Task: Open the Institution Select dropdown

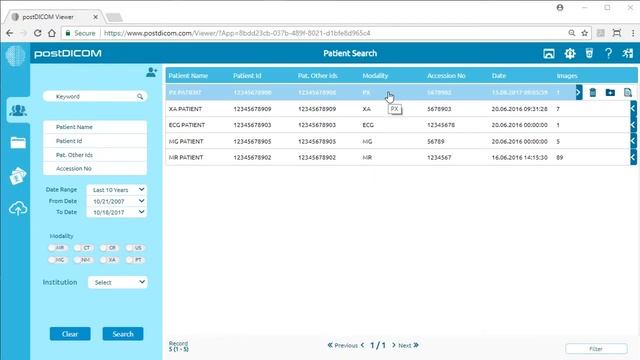Action: (x=118, y=282)
